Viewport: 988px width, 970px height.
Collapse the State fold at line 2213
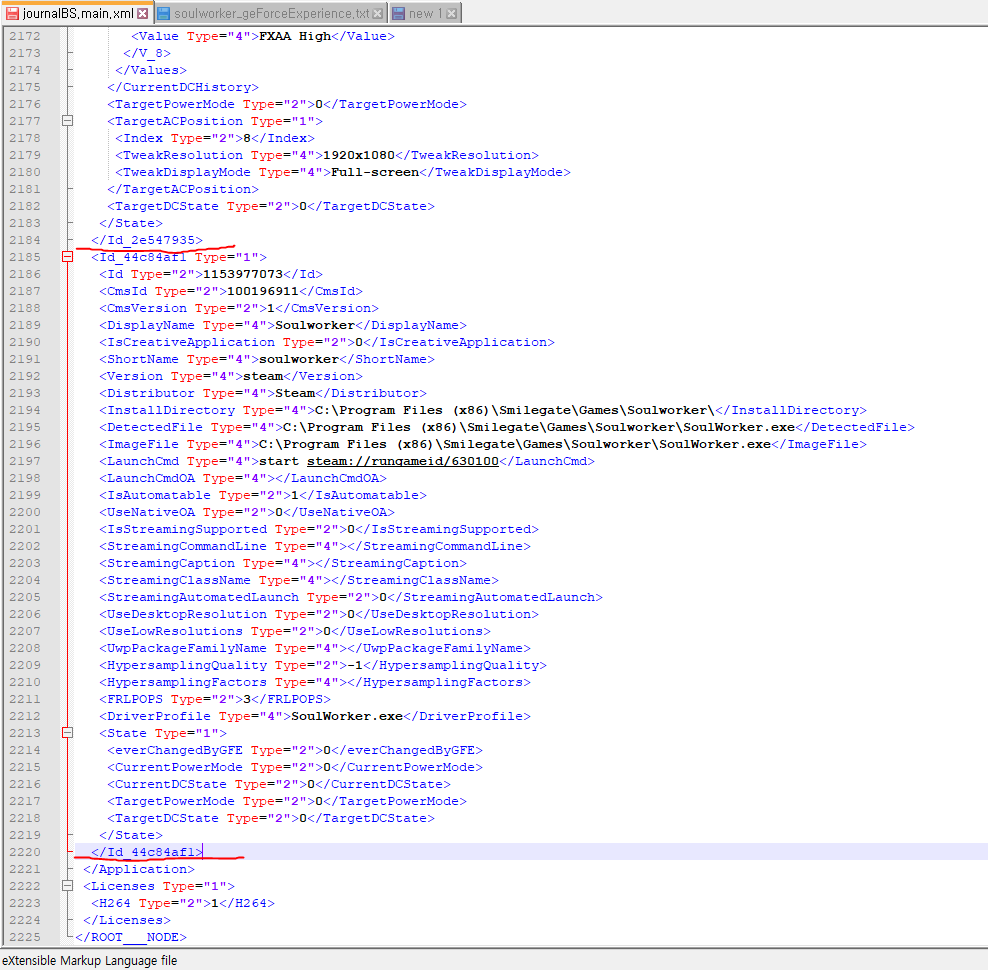[67, 732]
